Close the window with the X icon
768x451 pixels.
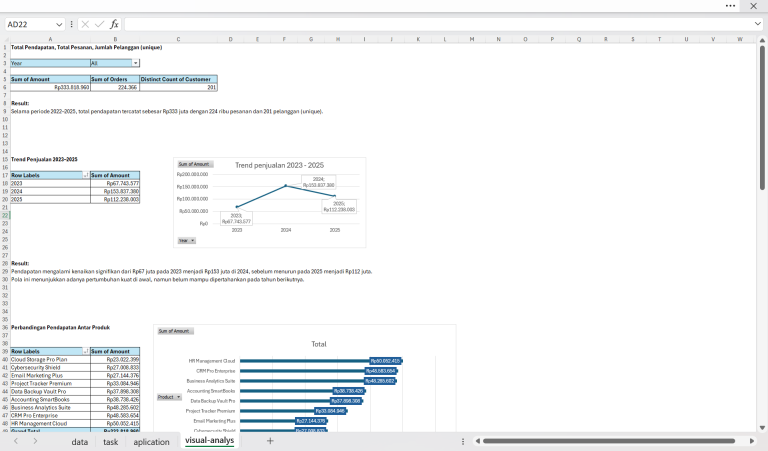click(753, 6)
